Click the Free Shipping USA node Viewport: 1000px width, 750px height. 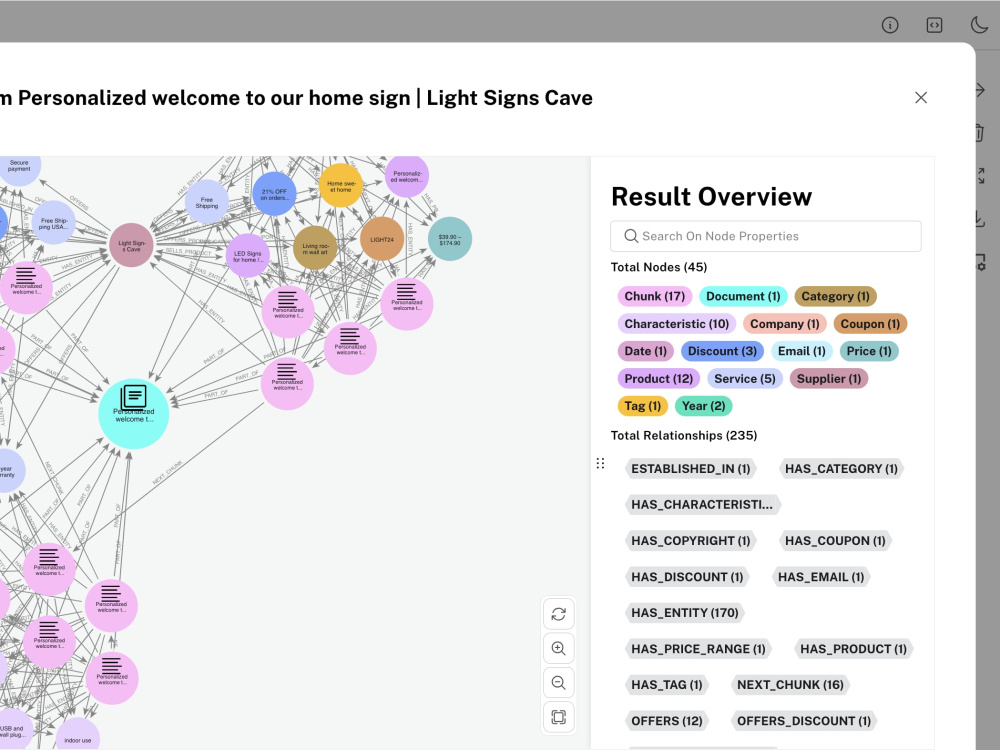pos(53,223)
